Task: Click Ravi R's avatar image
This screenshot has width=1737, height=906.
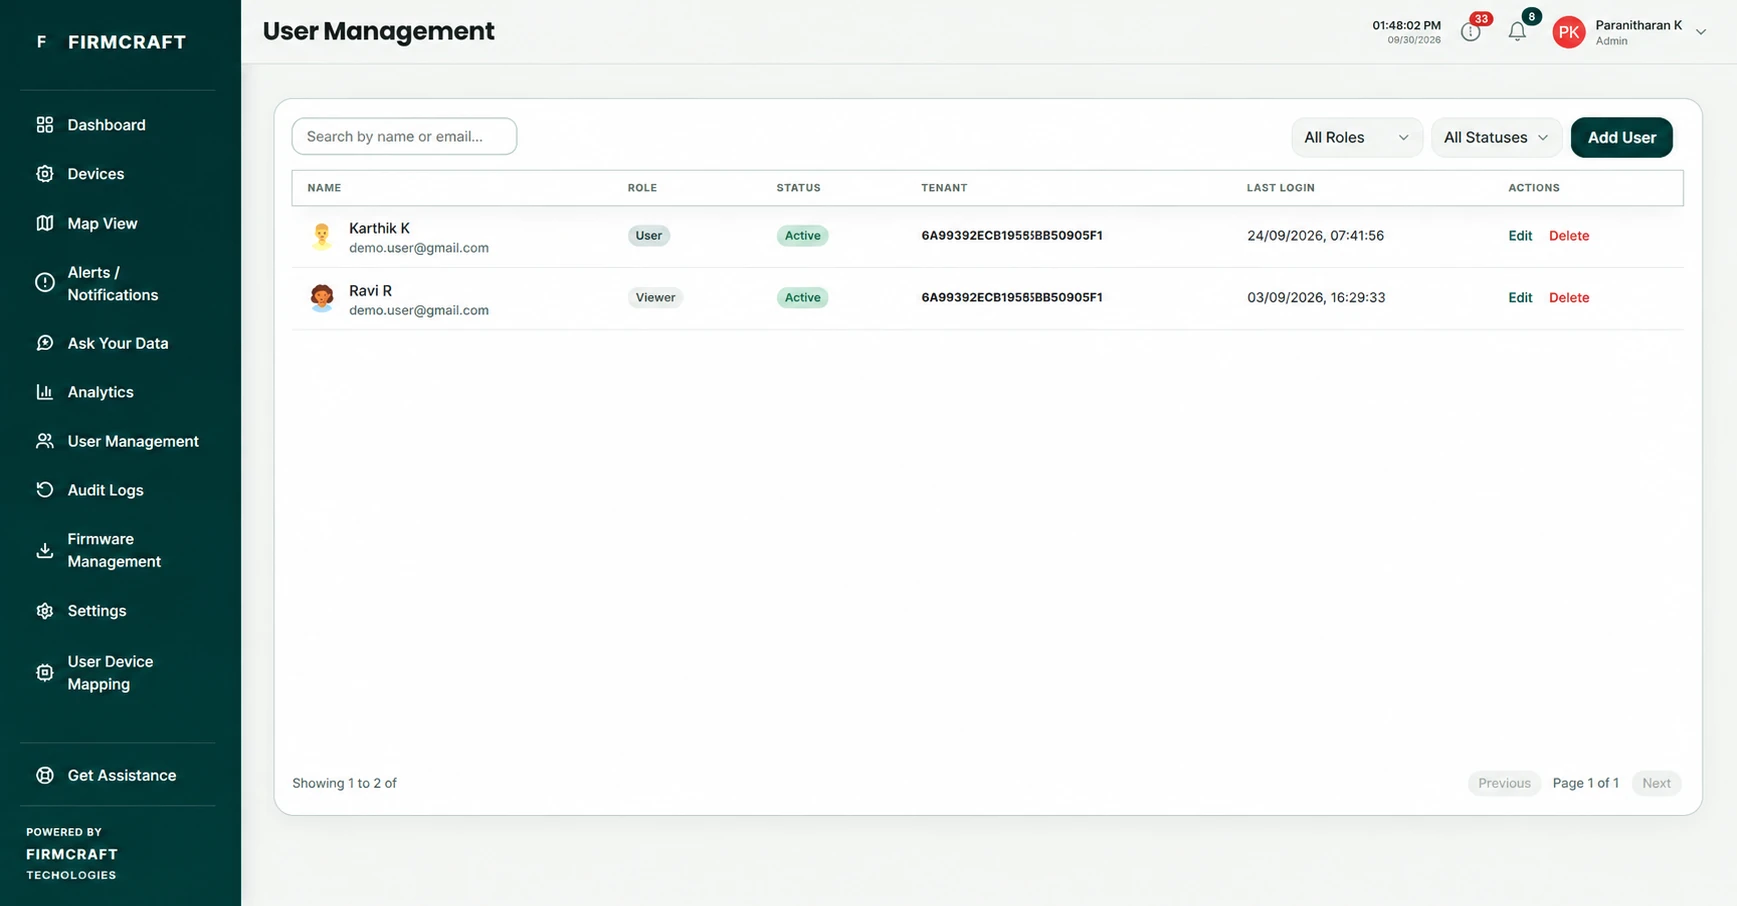Action: point(321,298)
